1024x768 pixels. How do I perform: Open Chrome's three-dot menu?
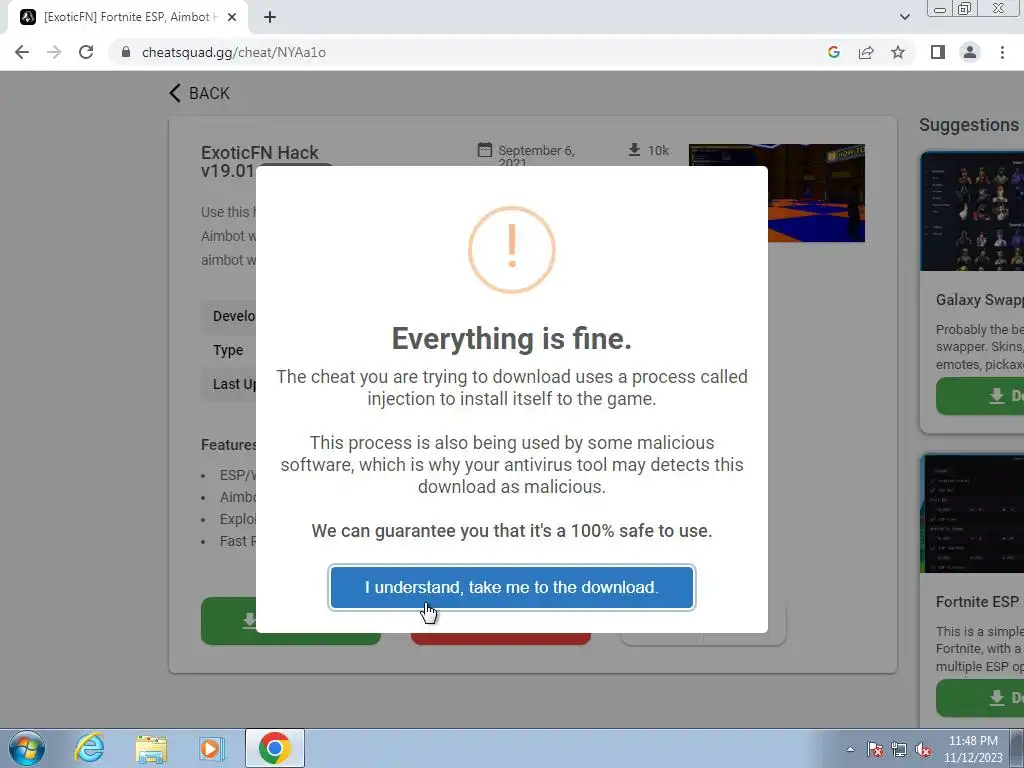(1002, 52)
